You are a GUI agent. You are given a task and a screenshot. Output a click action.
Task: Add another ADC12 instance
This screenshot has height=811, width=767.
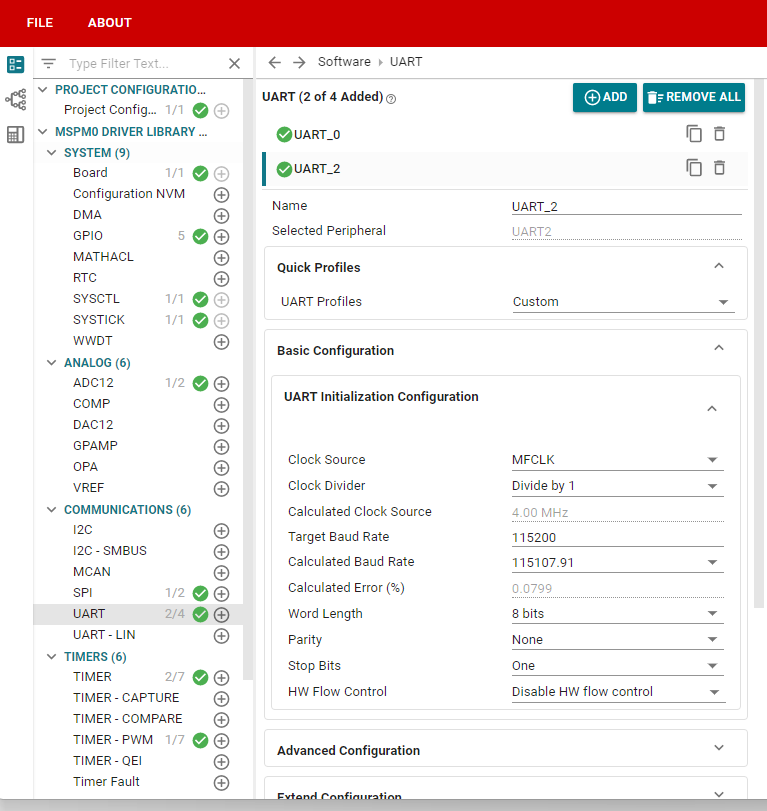tap(221, 384)
